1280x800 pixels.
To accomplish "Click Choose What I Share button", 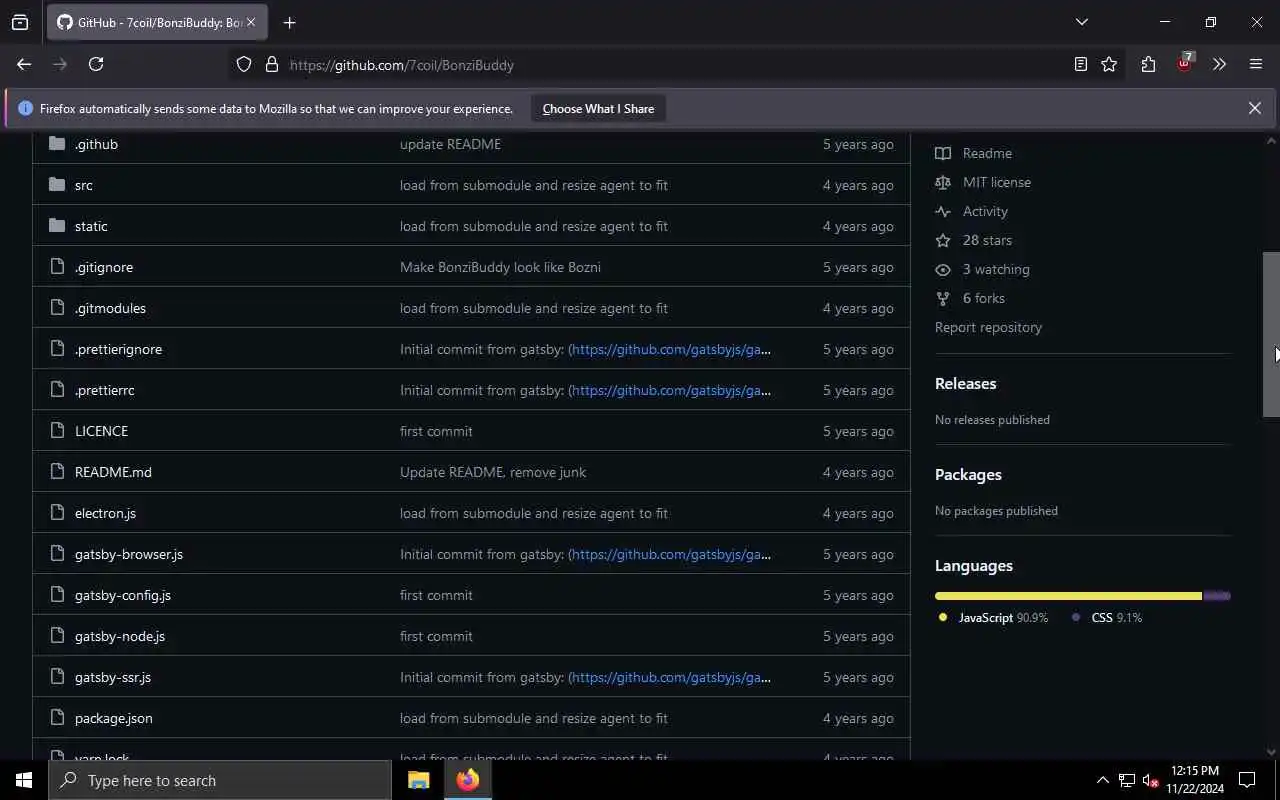I will [x=598, y=109].
